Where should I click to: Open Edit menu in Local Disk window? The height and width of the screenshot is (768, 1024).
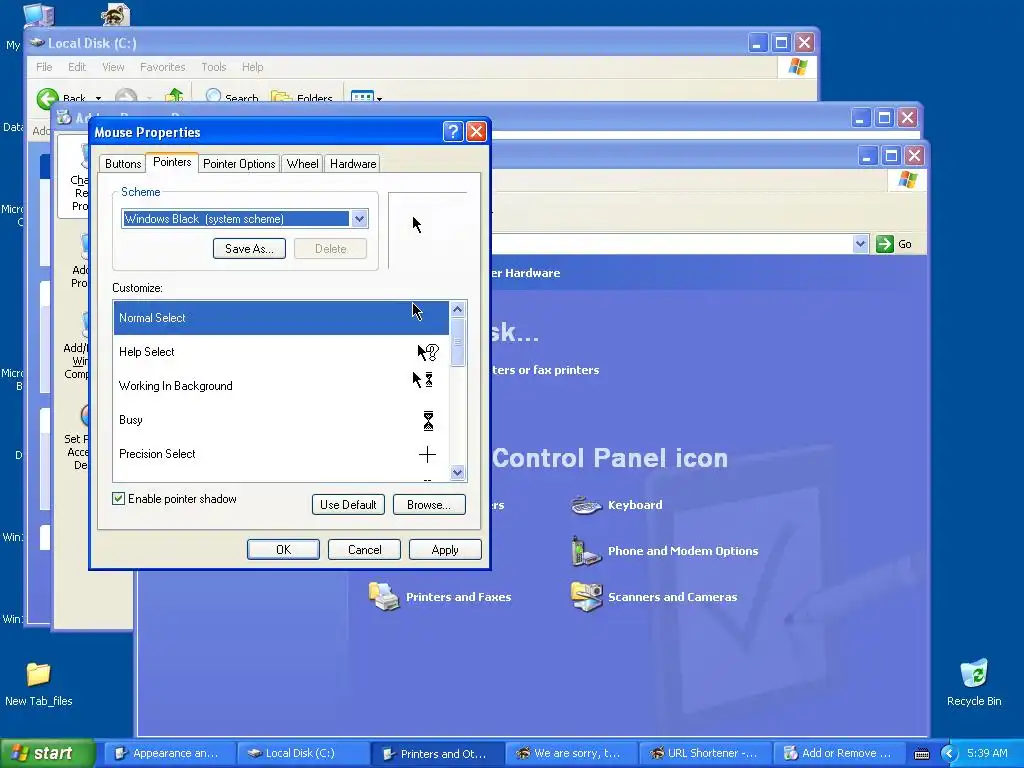point(77,67)
